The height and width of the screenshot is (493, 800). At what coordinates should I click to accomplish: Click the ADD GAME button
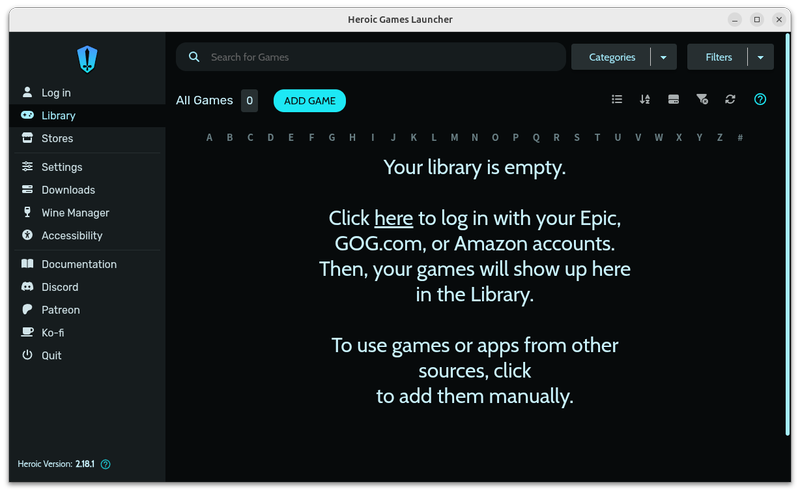pyautogui.click(x=310, y=101)
